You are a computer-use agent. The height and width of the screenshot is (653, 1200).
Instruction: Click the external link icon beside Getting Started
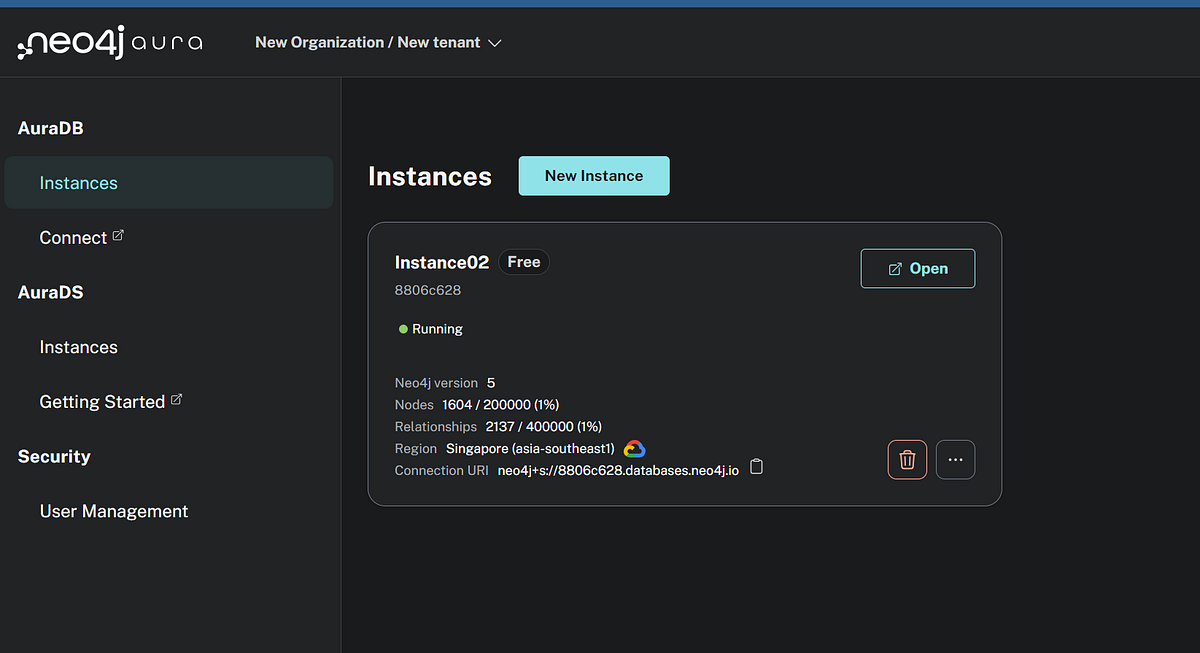coord(178,397)
